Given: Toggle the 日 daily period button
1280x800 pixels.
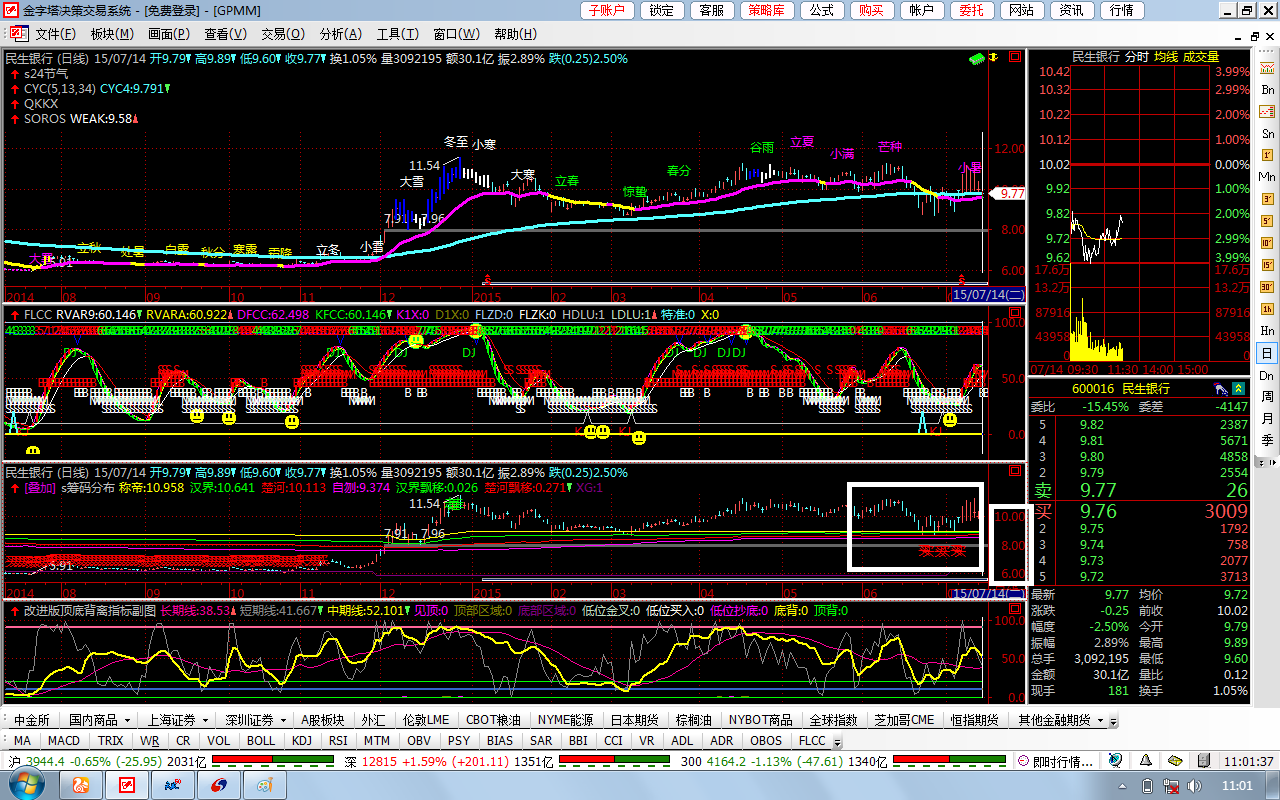Looking at the screenshot, I should [x=1267, y=353].
